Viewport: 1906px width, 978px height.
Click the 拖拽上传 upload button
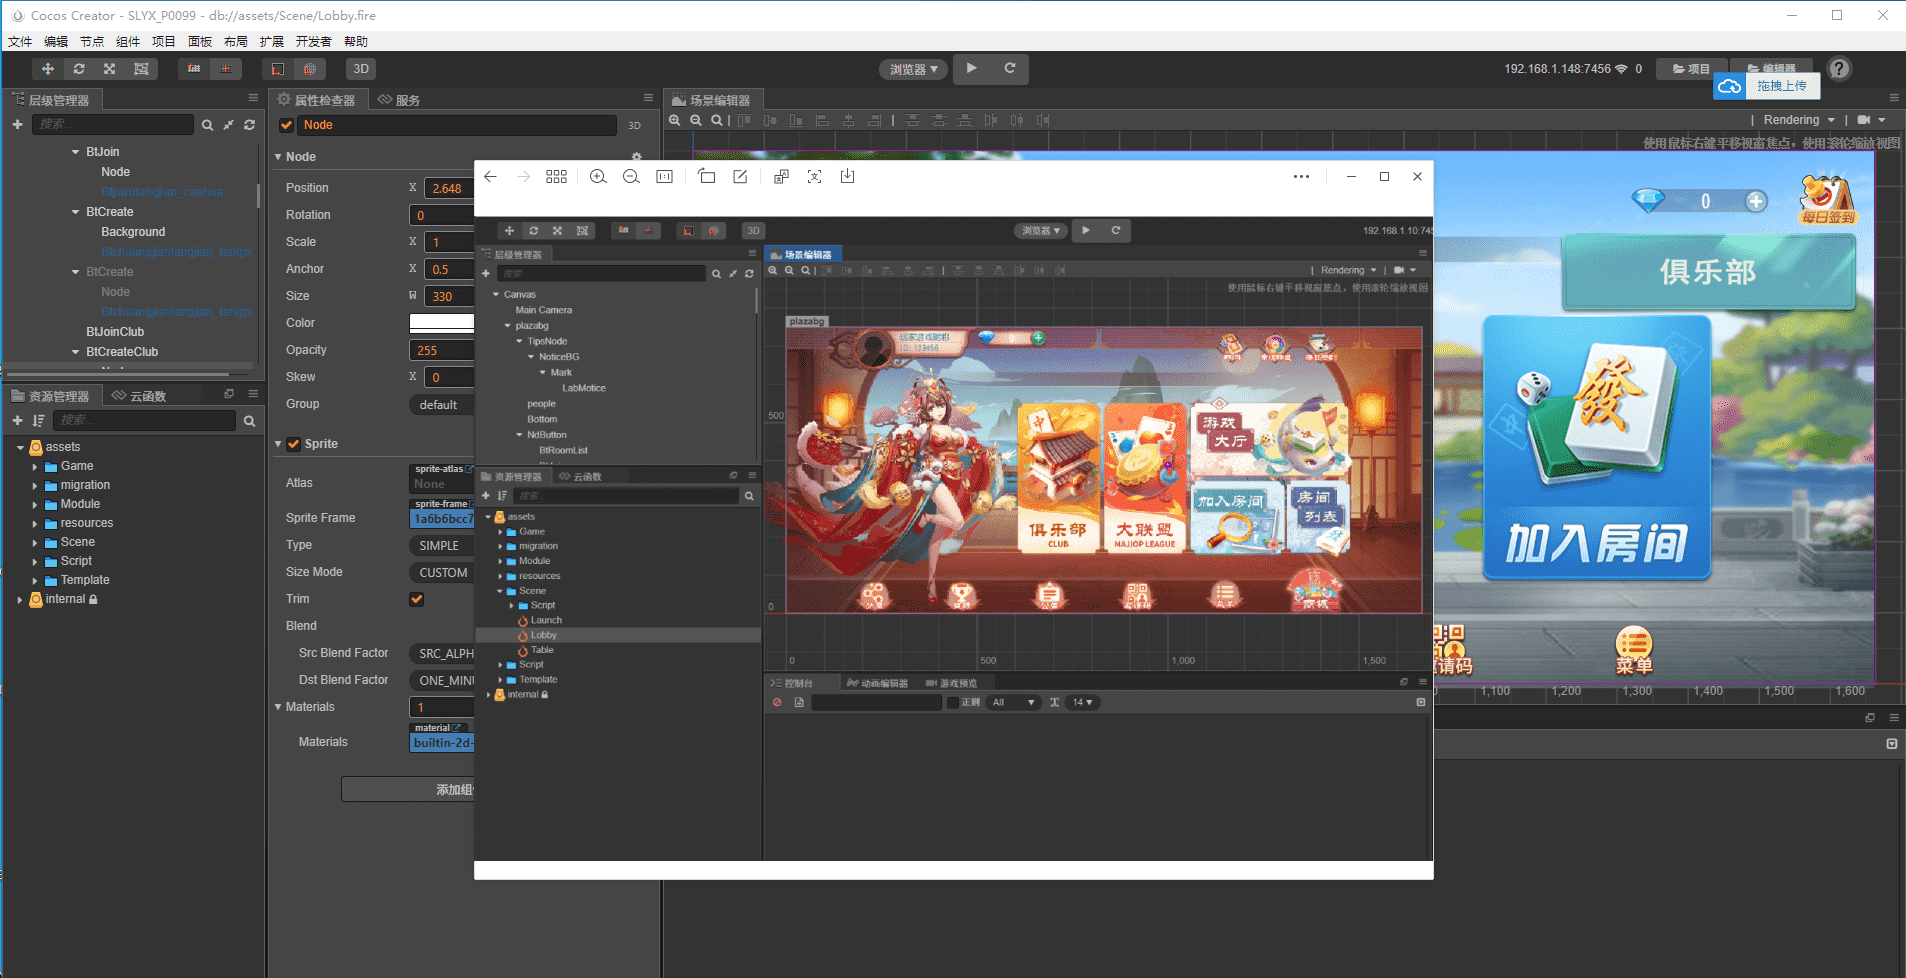coord(1780,87)
